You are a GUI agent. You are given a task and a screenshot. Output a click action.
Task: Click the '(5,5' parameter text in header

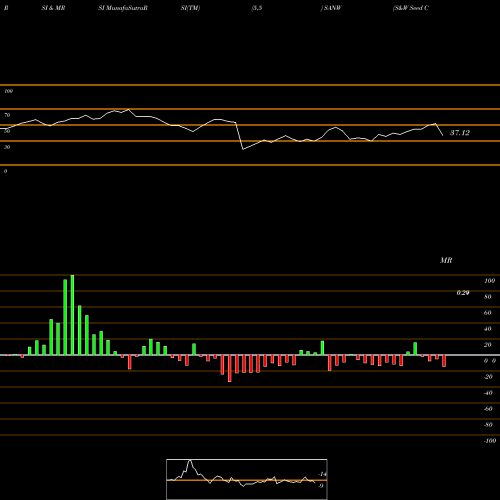tap(257, 8)
